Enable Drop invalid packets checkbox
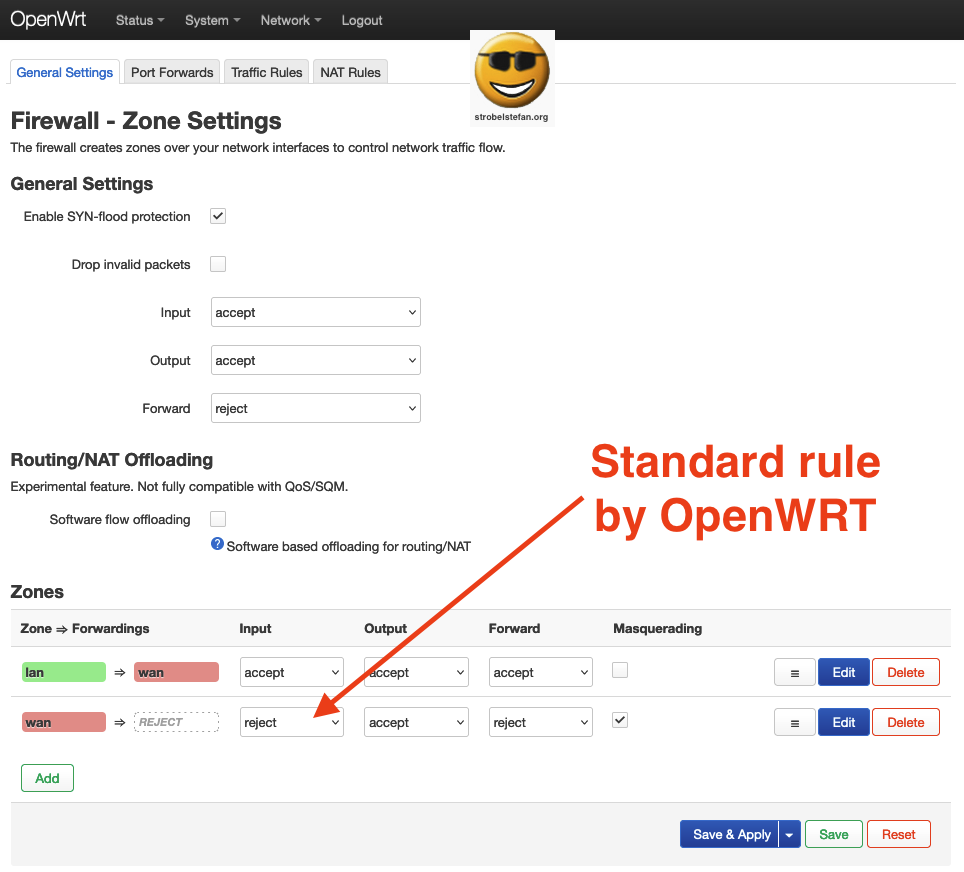Screen dimensions: 964x872 218,264
